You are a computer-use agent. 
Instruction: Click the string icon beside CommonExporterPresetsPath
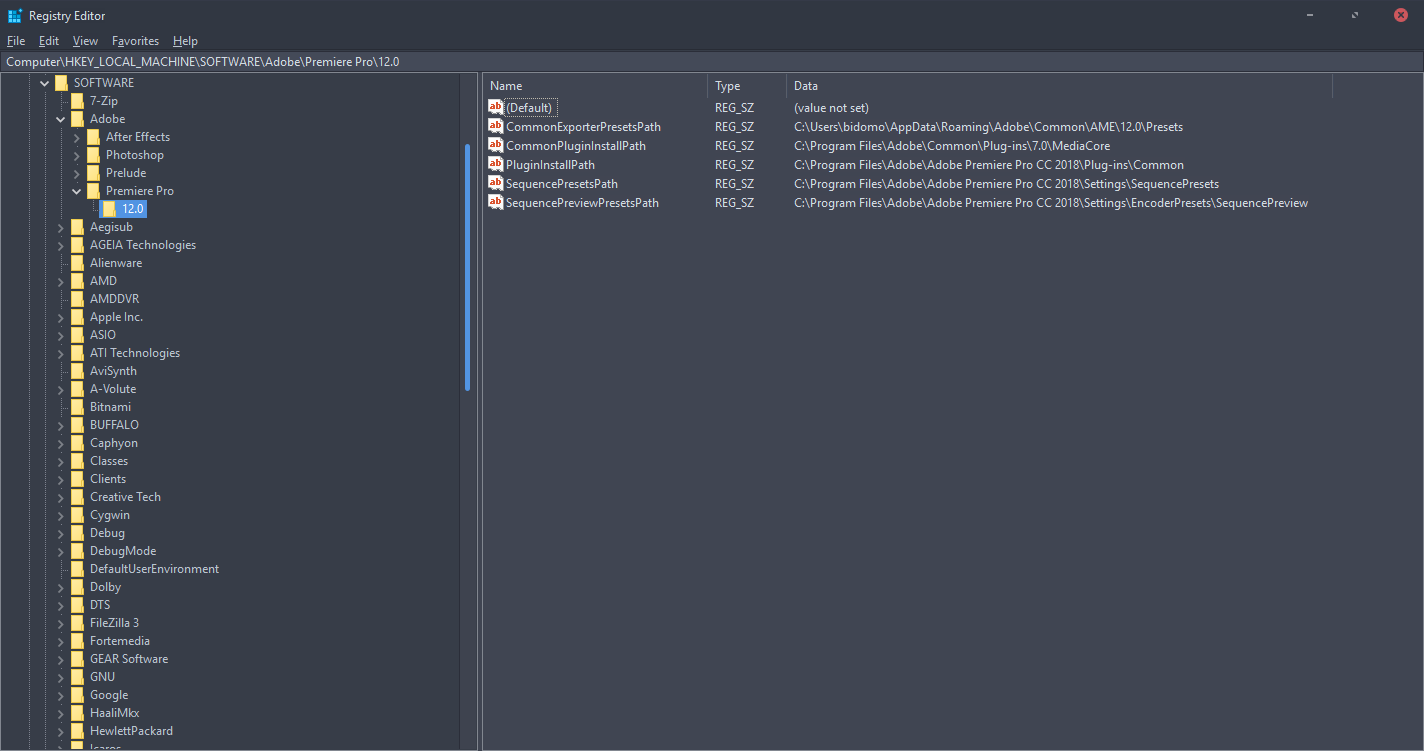tap(495, 126)
